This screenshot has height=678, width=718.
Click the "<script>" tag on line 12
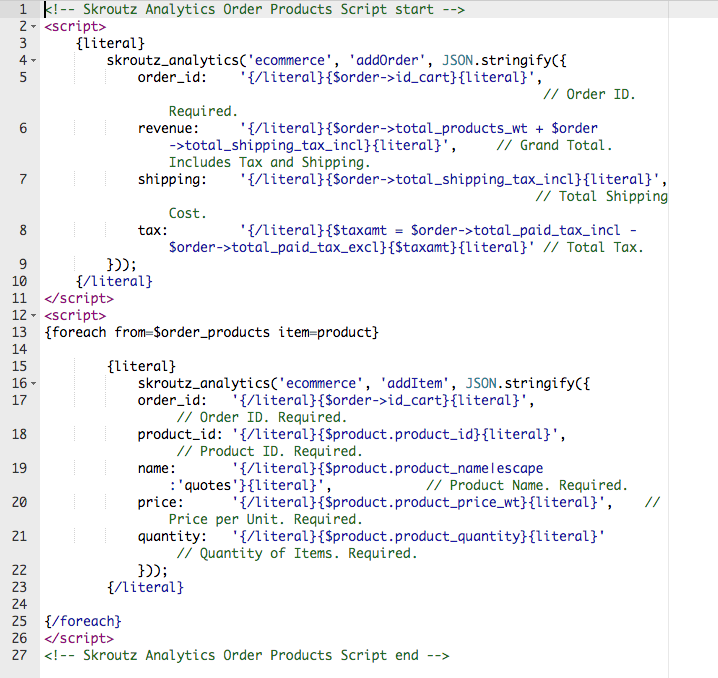tap(75, 315)
